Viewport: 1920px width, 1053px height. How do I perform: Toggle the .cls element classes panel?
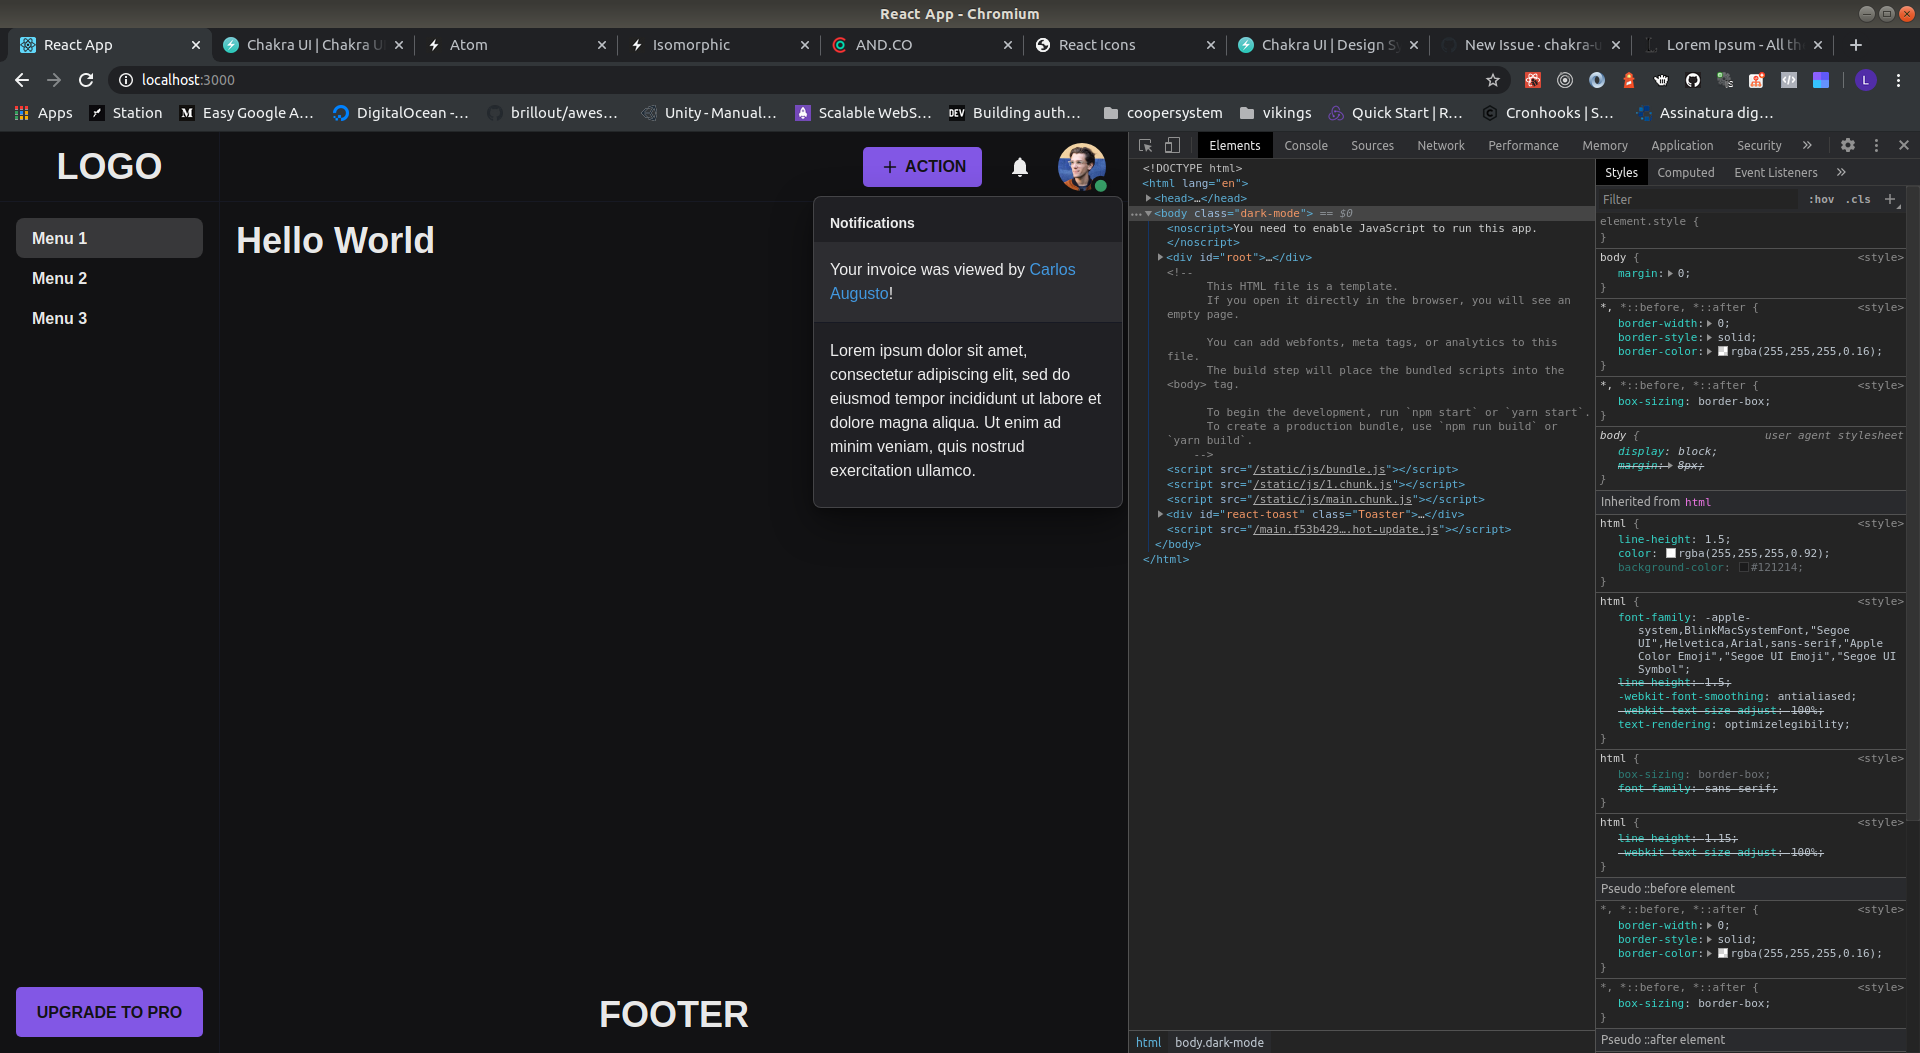point(1859,199)
